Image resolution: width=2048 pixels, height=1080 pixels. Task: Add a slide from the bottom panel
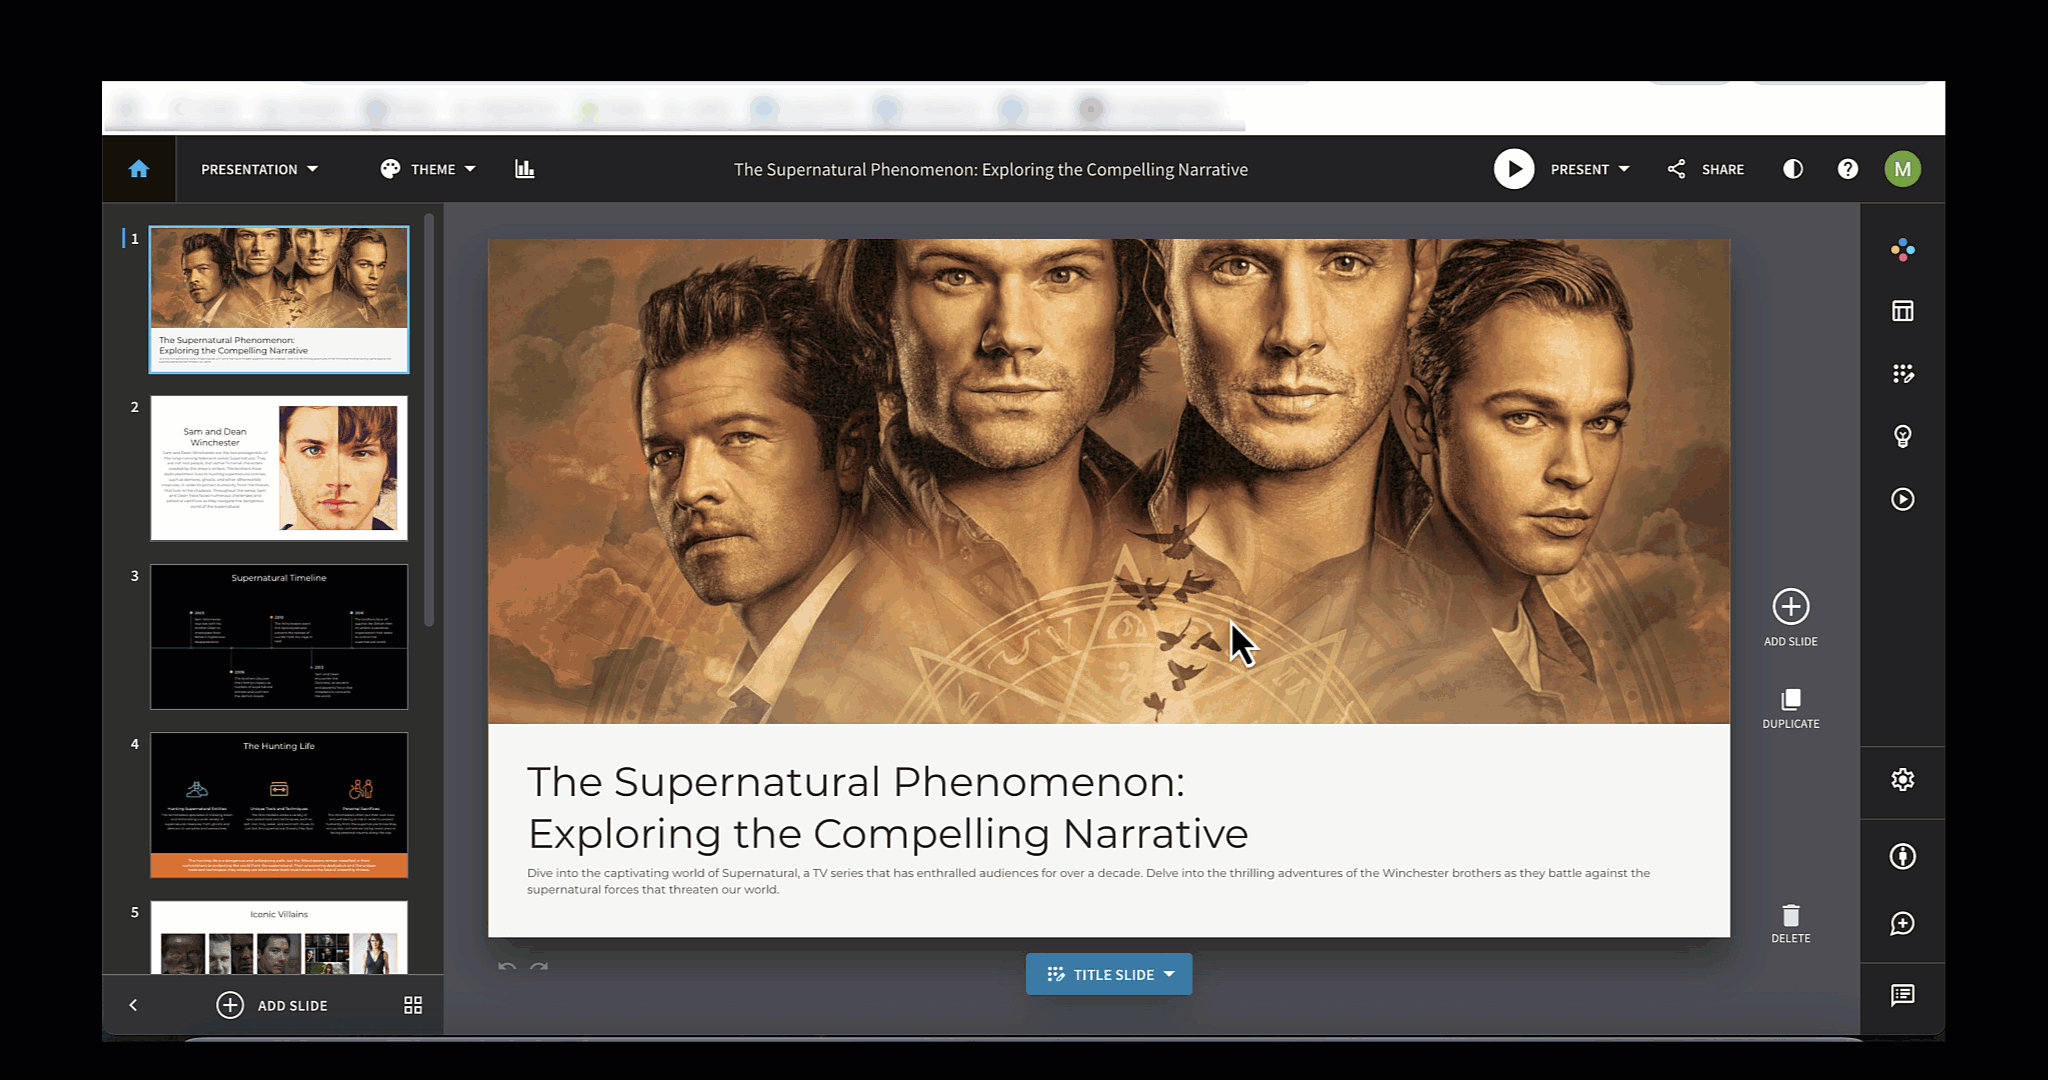272,1005
